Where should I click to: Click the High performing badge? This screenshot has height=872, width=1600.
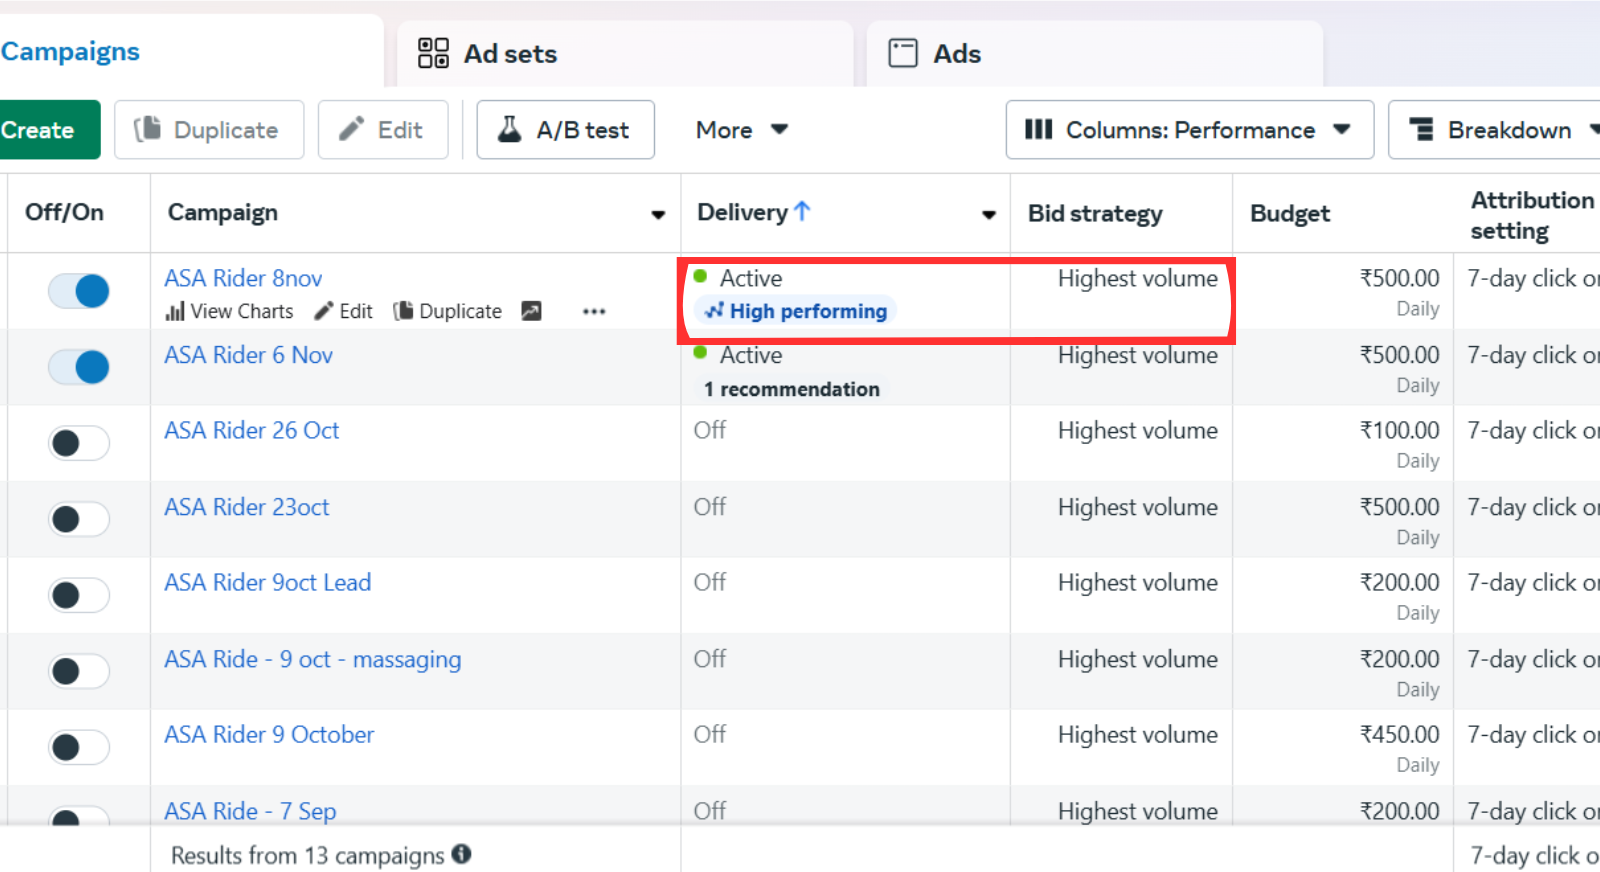coord(796,312)
